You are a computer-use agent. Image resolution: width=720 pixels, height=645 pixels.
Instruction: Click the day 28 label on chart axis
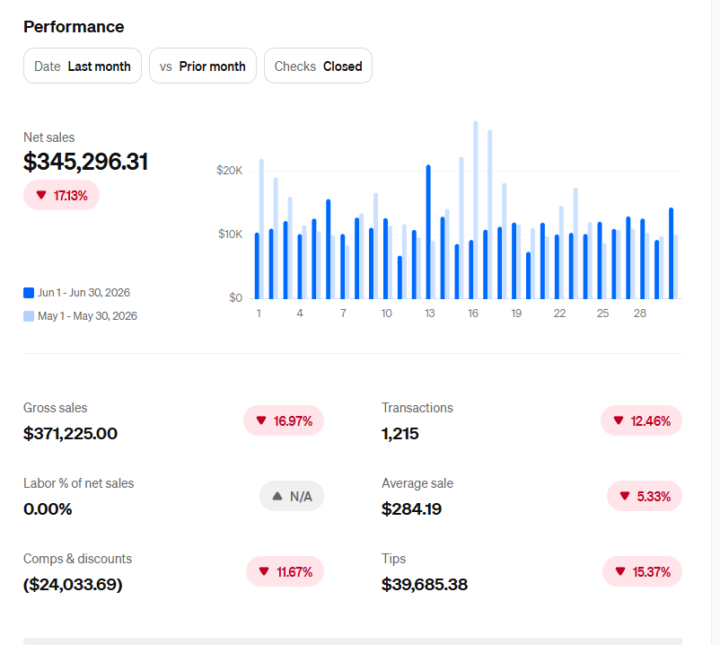click(640, 313)
